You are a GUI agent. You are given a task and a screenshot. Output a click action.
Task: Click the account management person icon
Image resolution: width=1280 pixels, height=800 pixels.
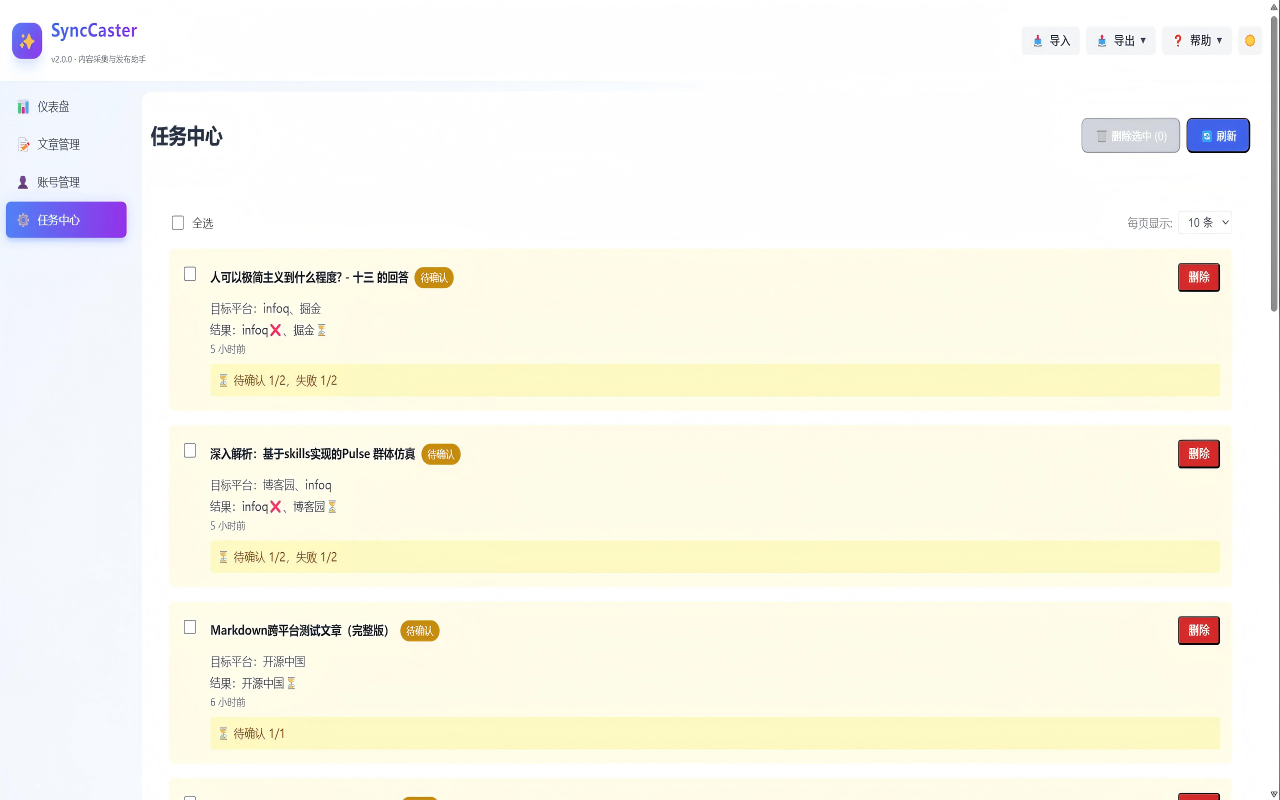pyautogui.click(x=23, y=183)
